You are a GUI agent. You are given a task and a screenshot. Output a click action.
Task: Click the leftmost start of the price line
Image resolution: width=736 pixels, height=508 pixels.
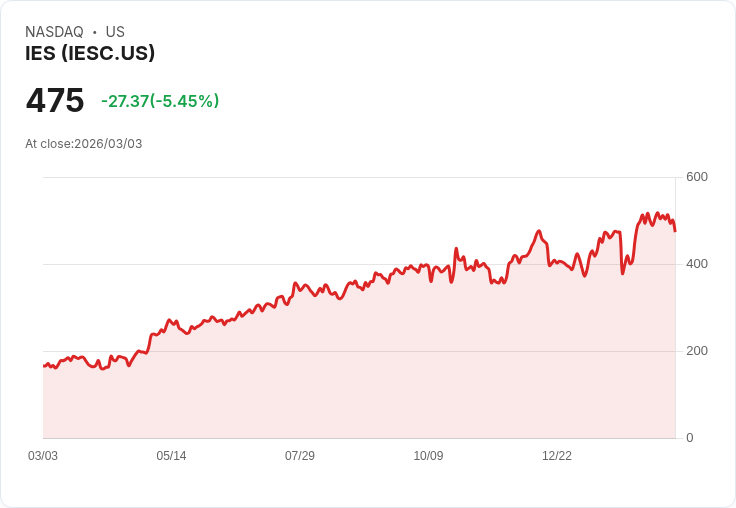(44, 366)
